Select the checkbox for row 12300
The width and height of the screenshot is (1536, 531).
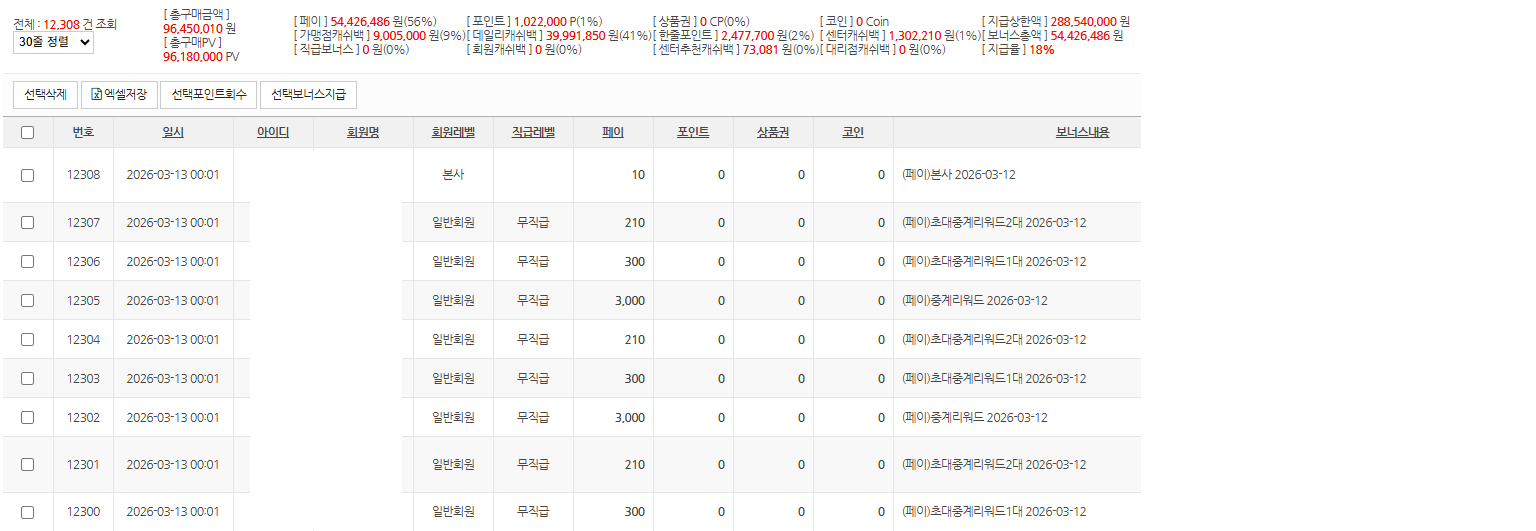pyautogui.click(x=27, y=512)
